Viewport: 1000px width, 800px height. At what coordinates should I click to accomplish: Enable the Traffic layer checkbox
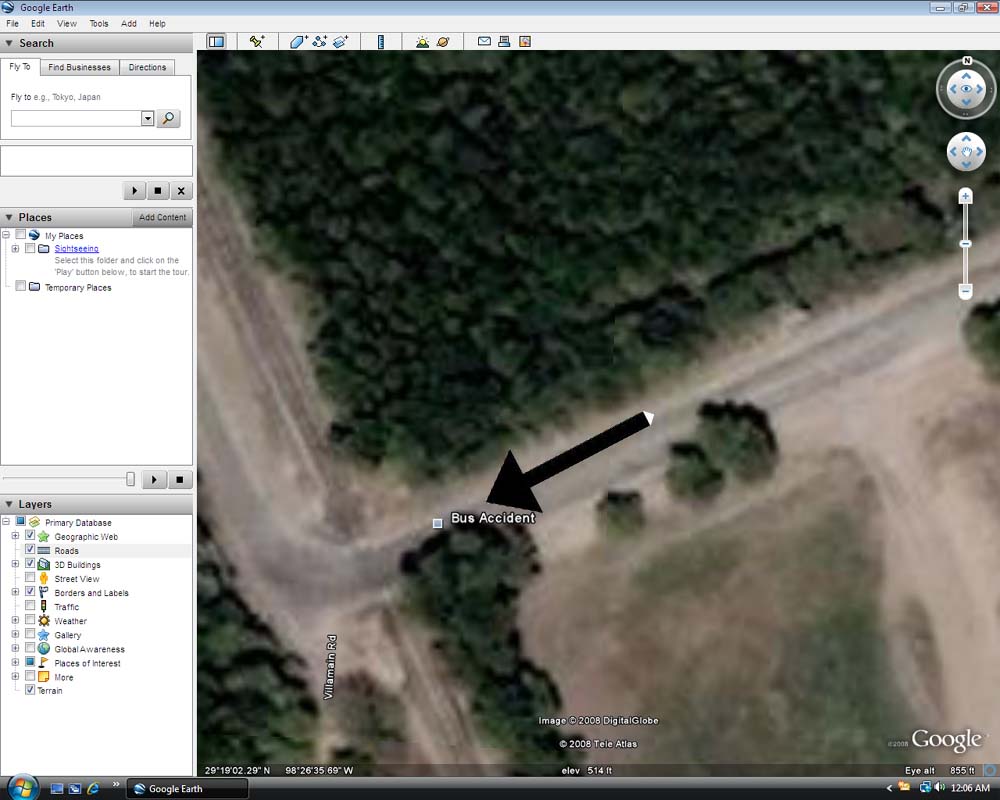coord(30,606)
